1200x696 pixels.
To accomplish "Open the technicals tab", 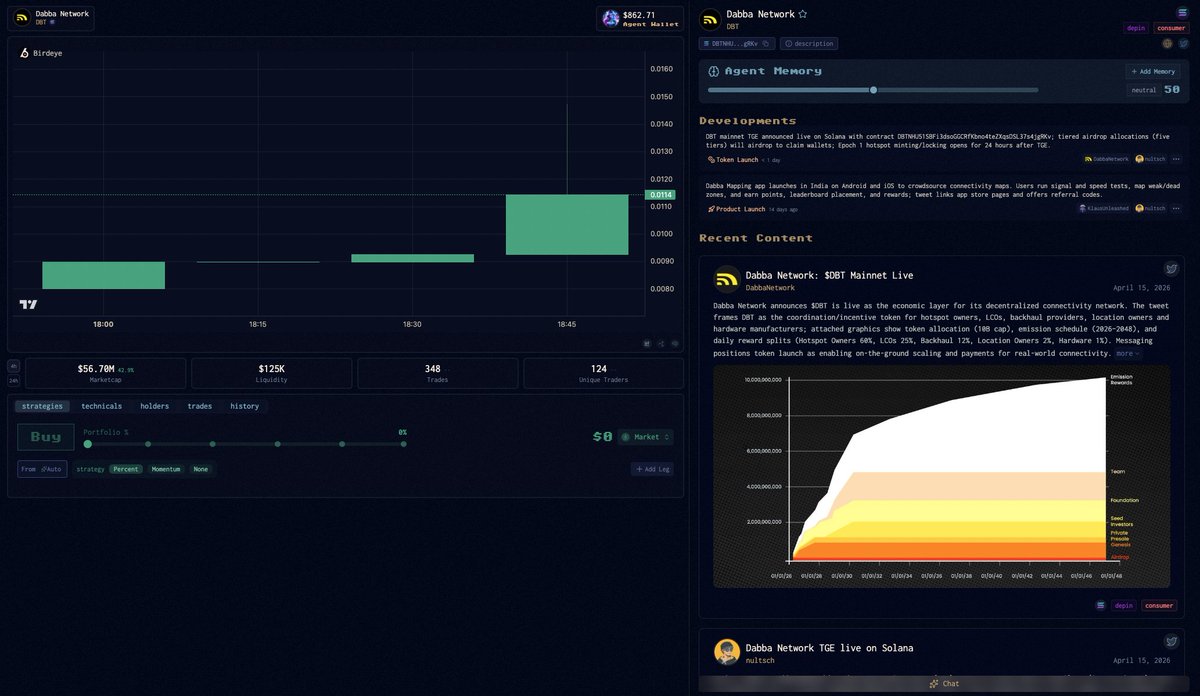I will pyautogui.click(x=101, y=406).
